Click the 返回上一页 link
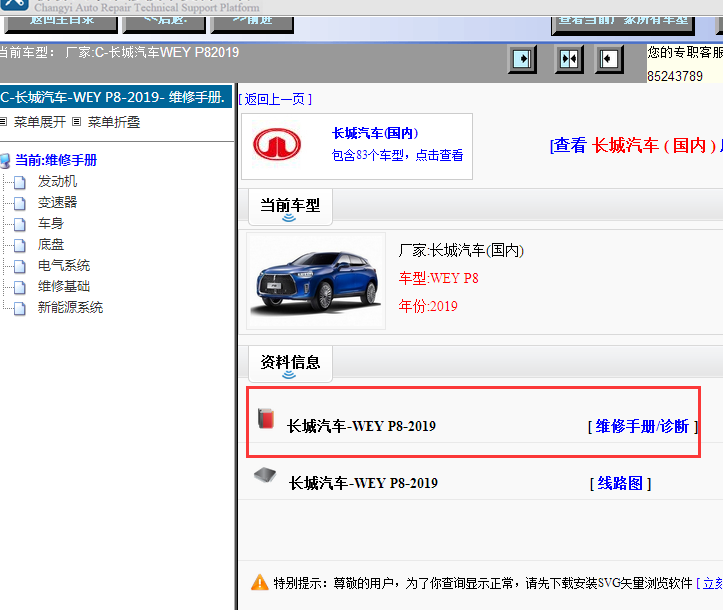Screen dimensions: 723x610 (x=275, y=99)
